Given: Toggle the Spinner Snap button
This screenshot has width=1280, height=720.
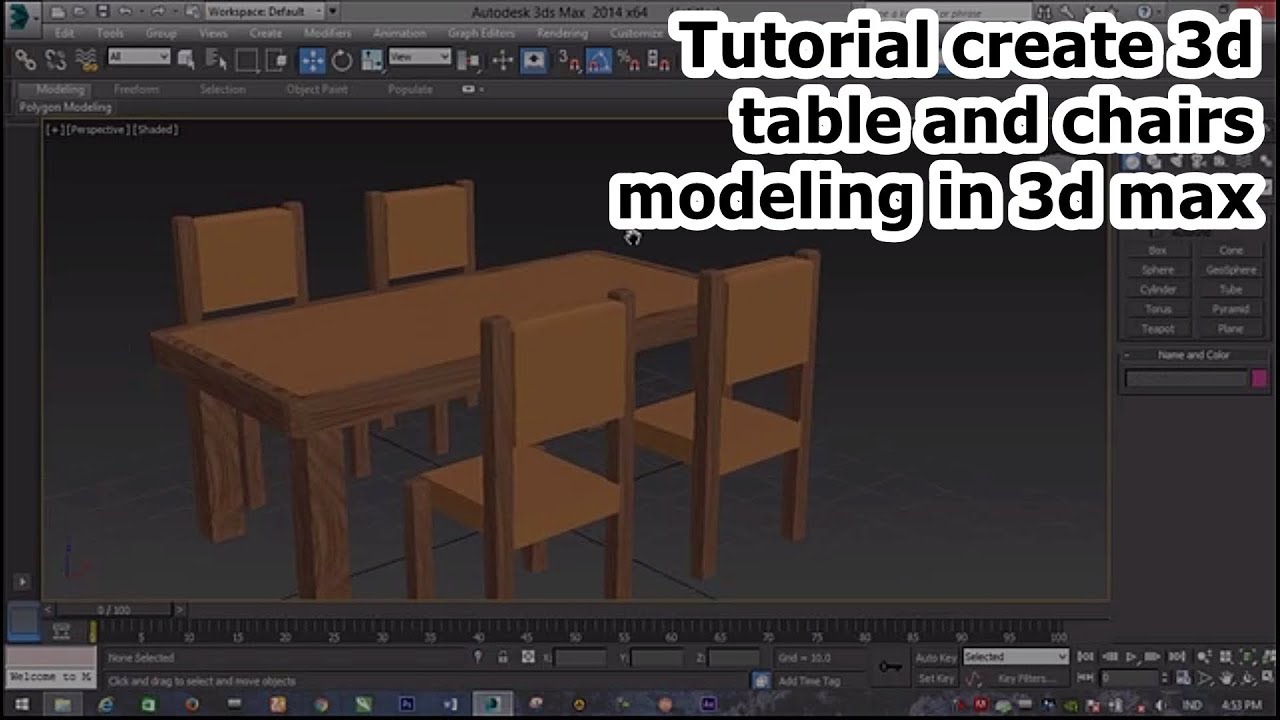Looking at the screenshot, I should pyautogui.click(x=658, y=61).
